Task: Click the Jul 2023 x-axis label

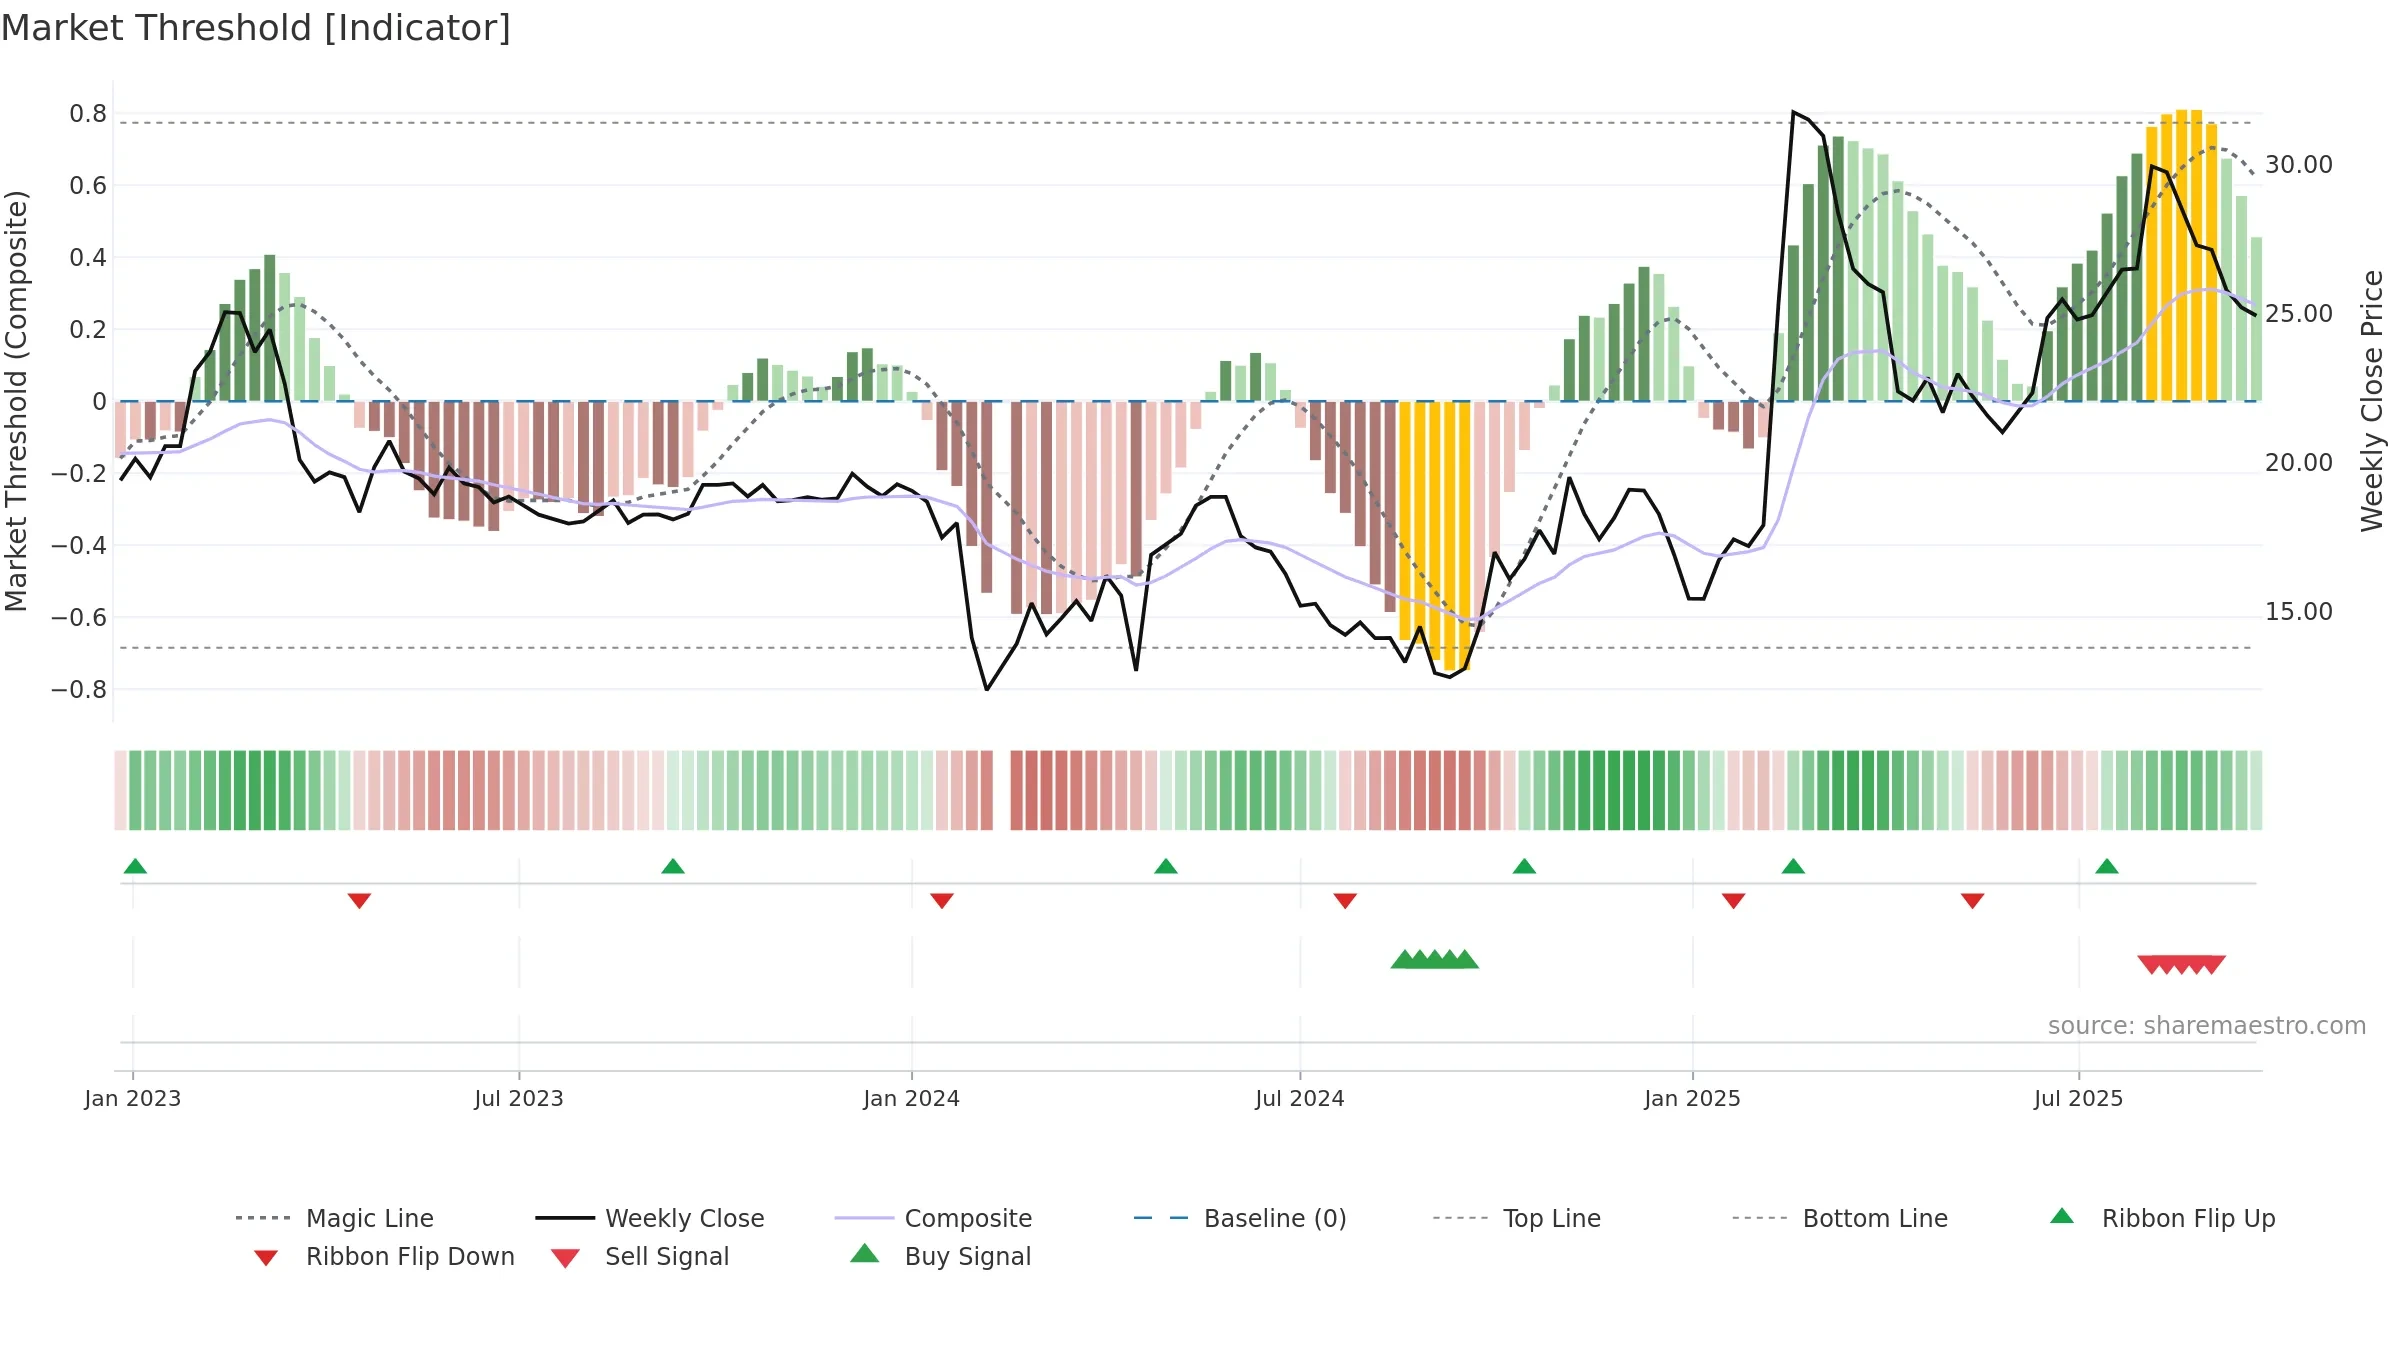Action: coord(519,1099)
